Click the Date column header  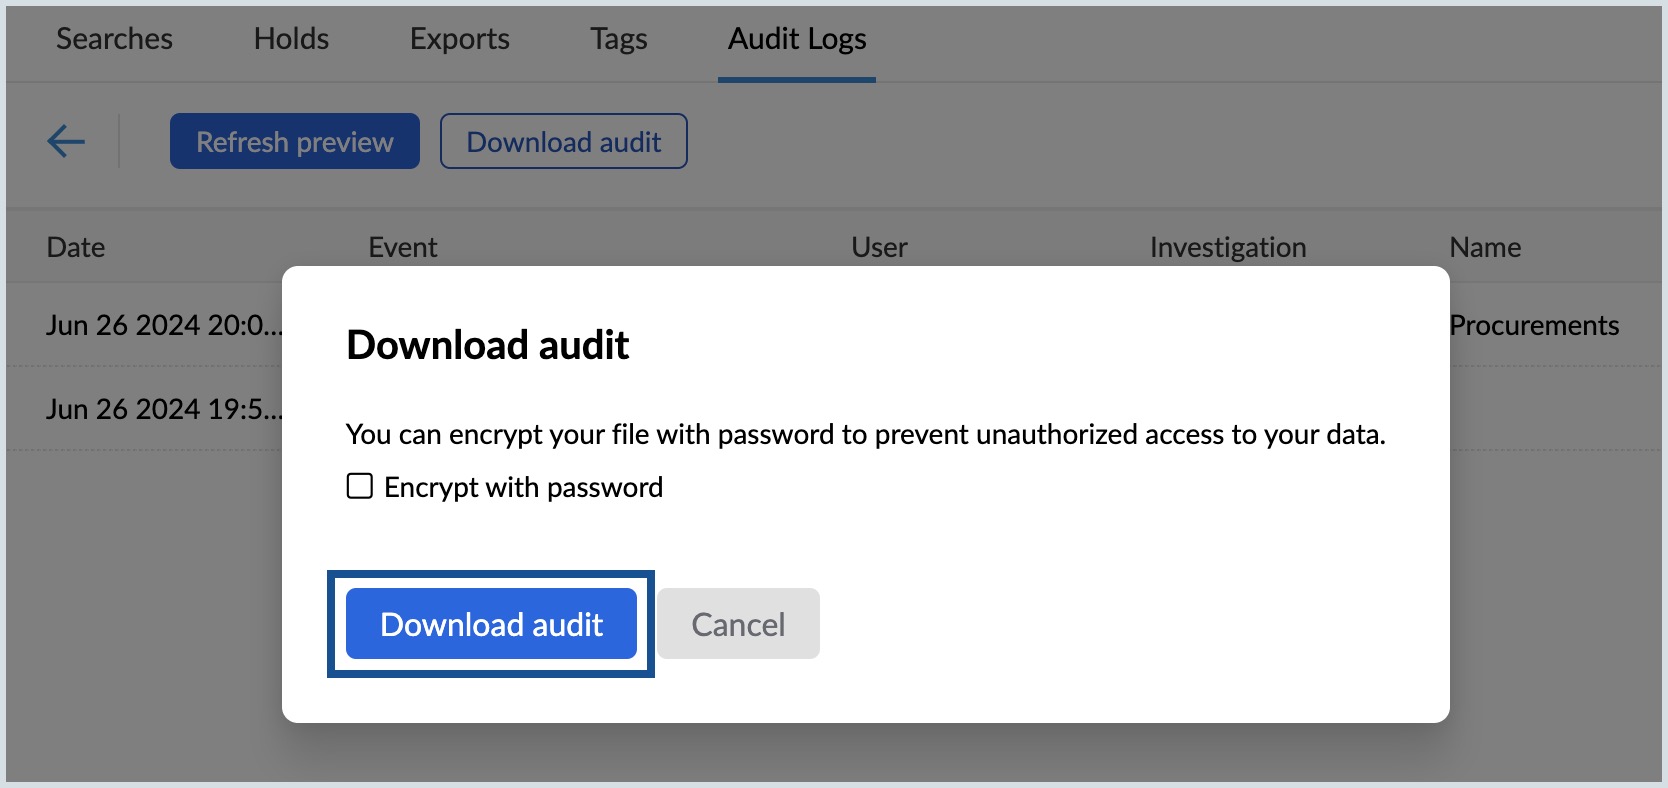(76, 247)
